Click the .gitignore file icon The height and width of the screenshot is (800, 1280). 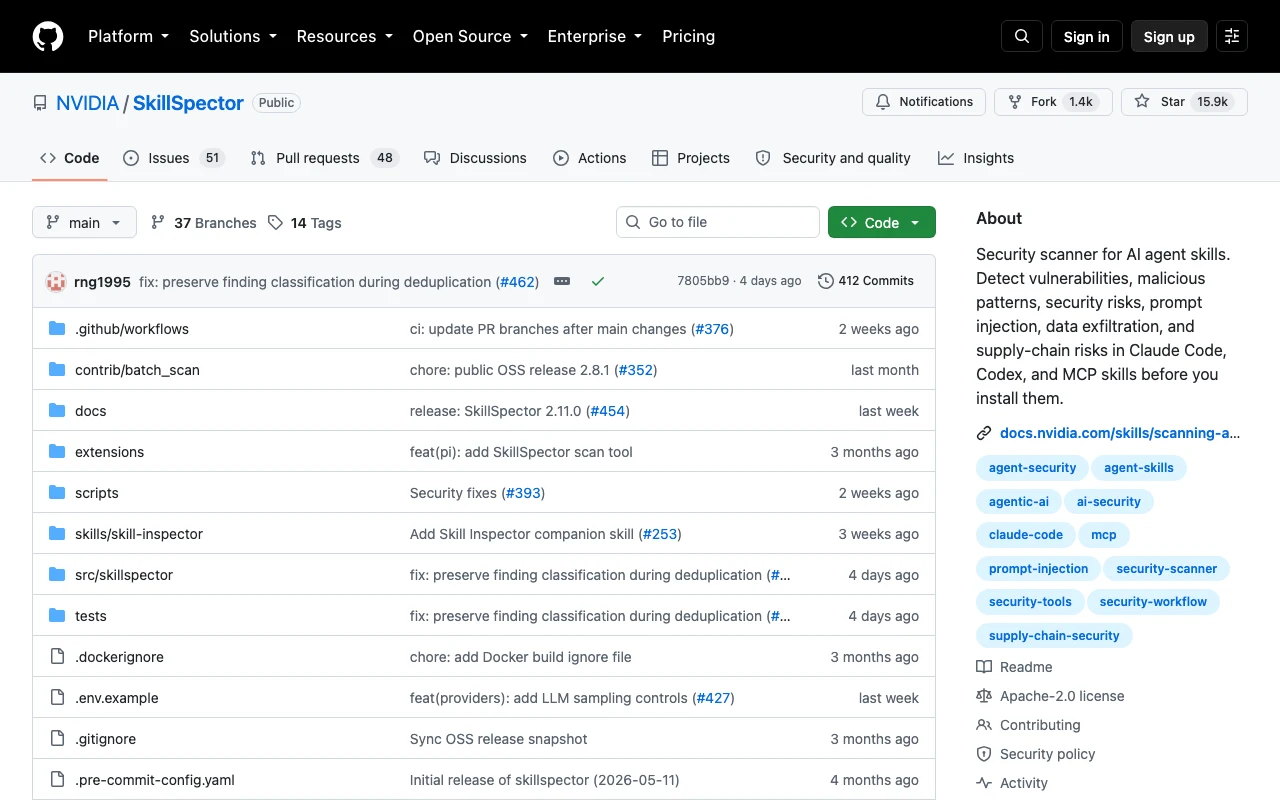pyautogui.click(x=57, y=739)
